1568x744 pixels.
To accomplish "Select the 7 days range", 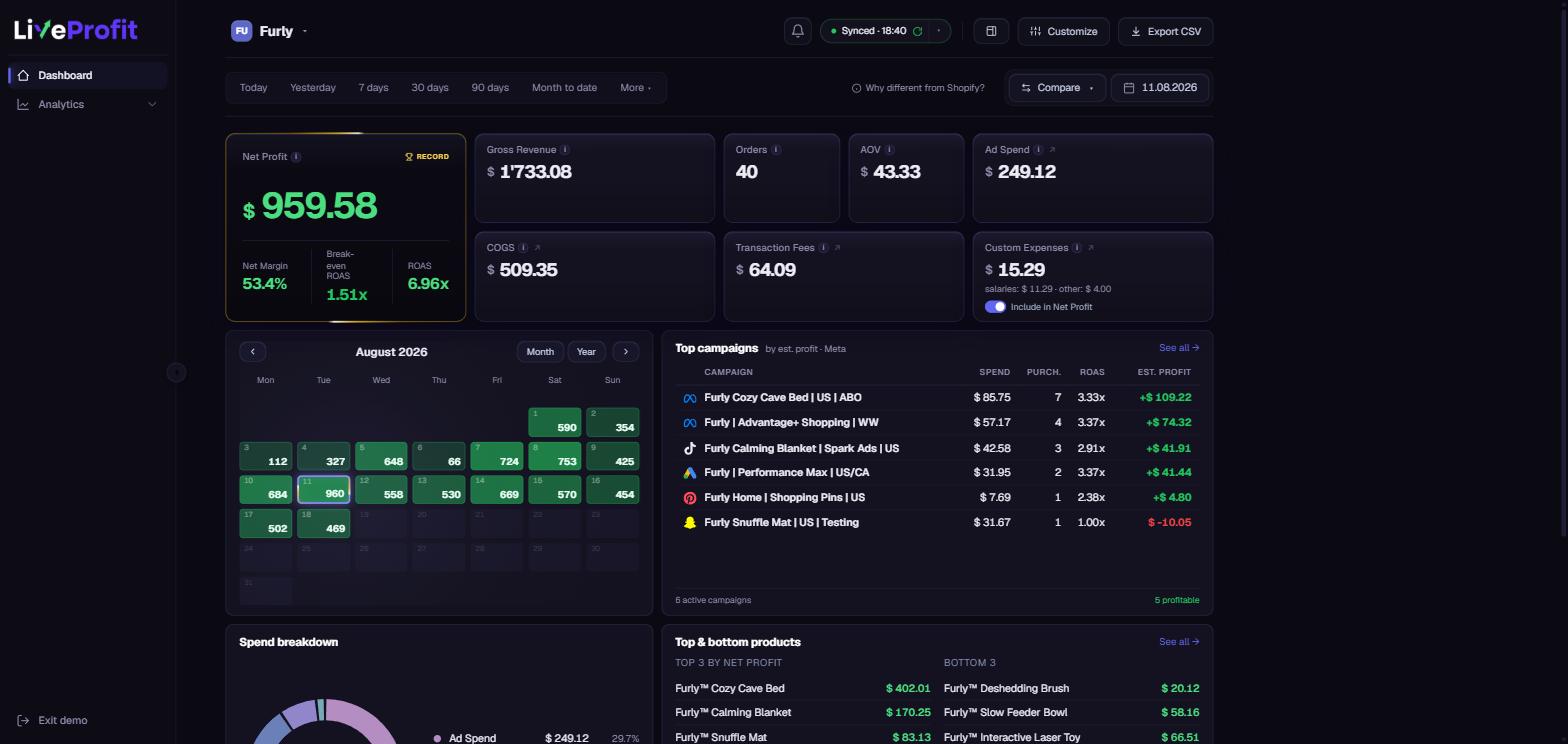I will pyautogui.click(x=373, y=88).
